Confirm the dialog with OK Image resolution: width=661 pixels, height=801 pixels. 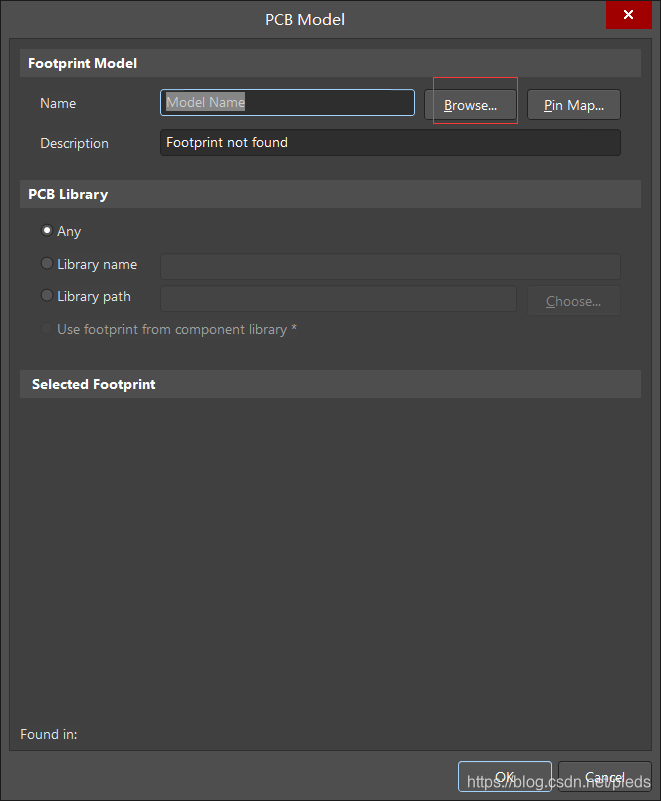click(x=504, y=777)
